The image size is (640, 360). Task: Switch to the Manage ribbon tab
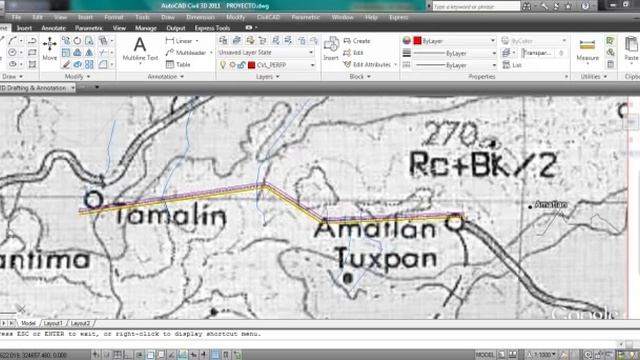(x=146, y=28)
